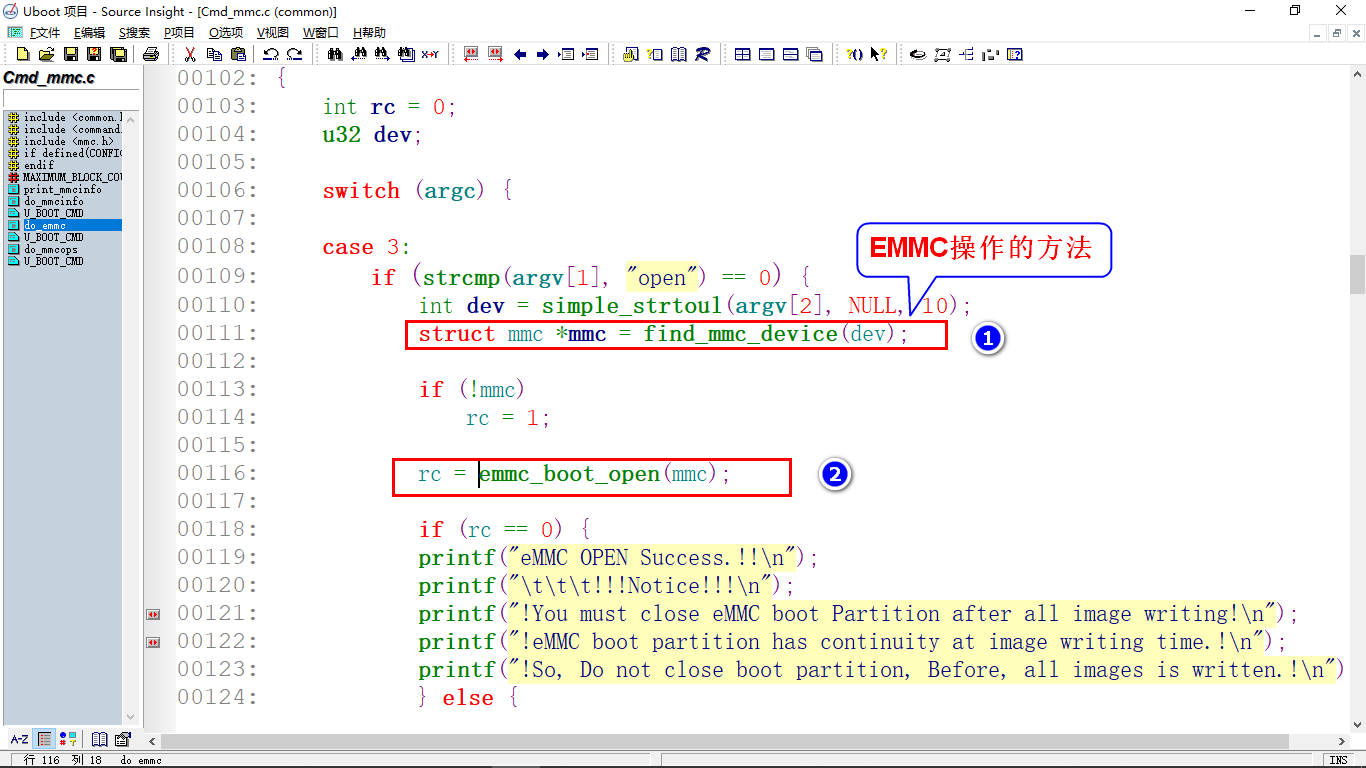Click the ?() function help icon

[x=855, y=54]
